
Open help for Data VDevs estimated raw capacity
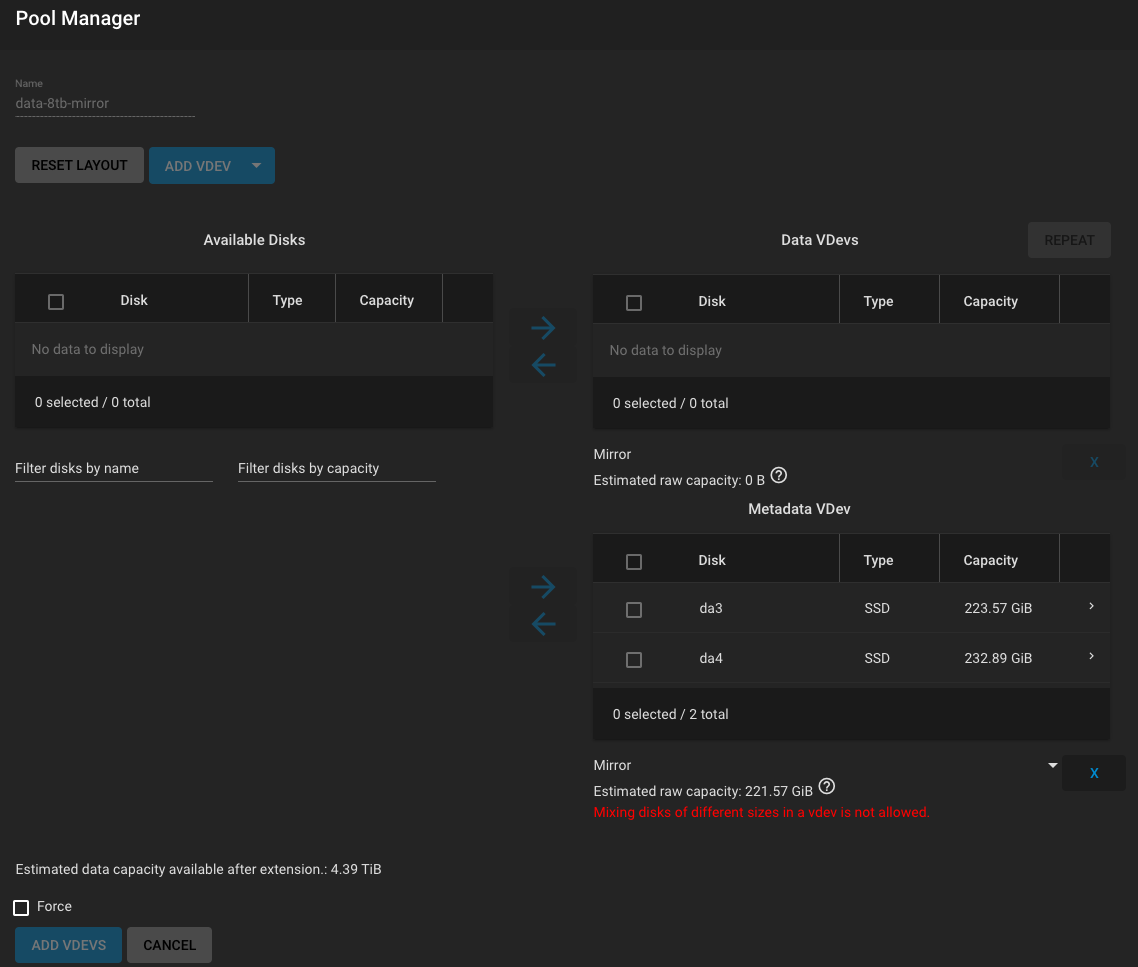click(779, 476)
